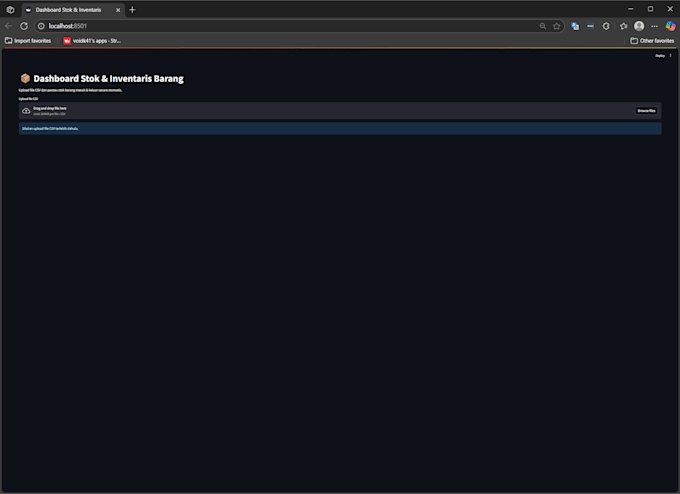Click the cloud upload icon in dropzone
This screenshot has height=494, width=680.
(x=26, y=111)
